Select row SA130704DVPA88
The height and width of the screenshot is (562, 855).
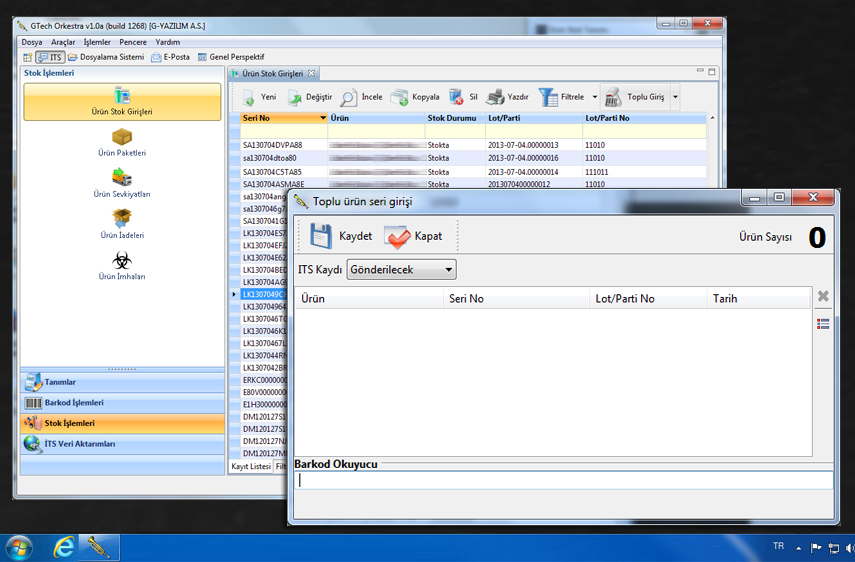(473, 145)
